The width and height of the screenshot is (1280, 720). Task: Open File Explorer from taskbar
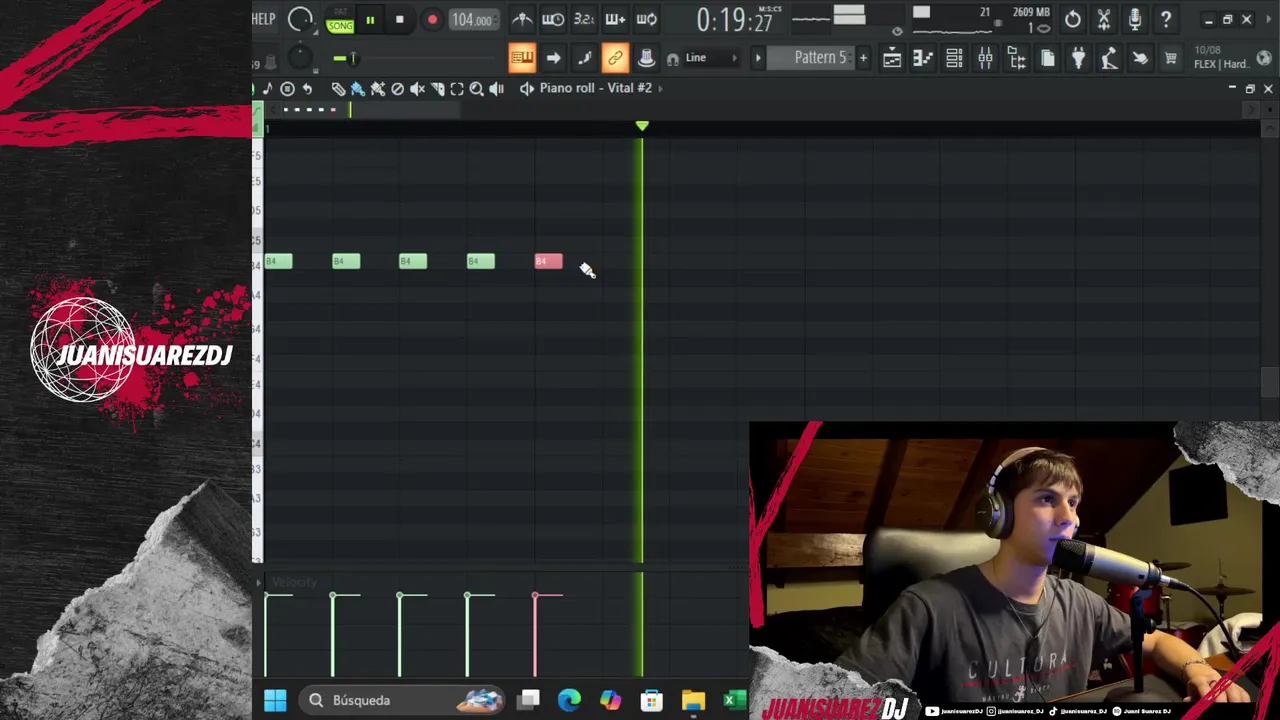coord(693,700)
